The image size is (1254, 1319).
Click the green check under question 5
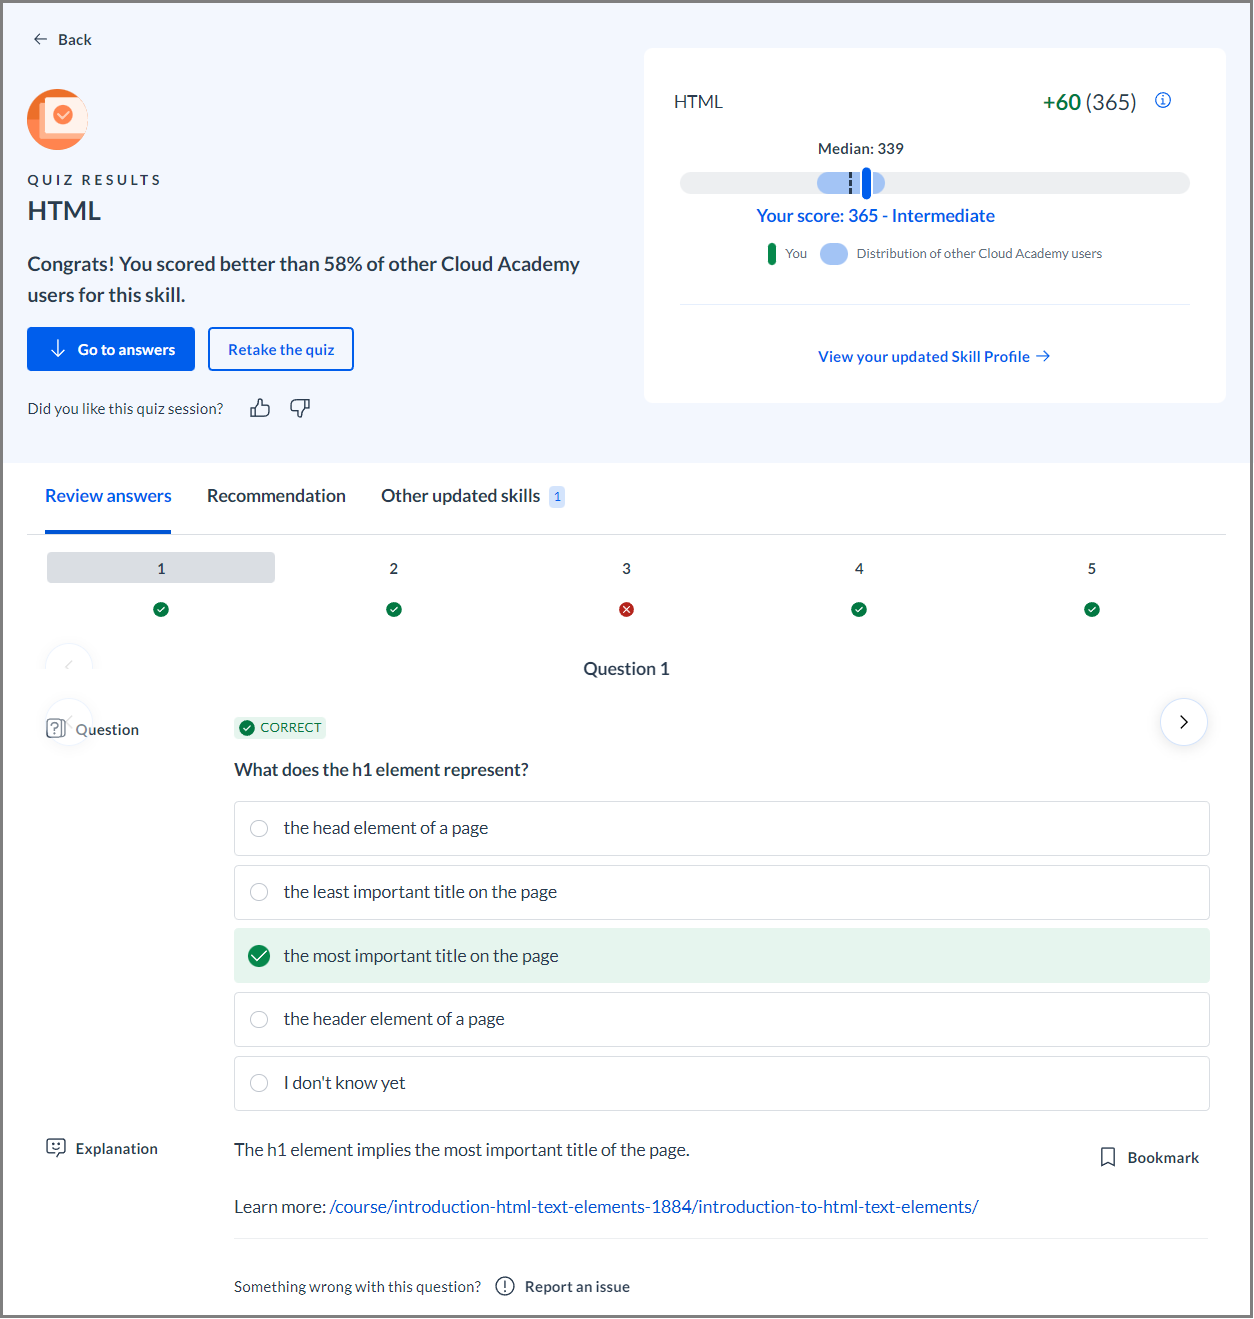click(x=1092, y=609)
